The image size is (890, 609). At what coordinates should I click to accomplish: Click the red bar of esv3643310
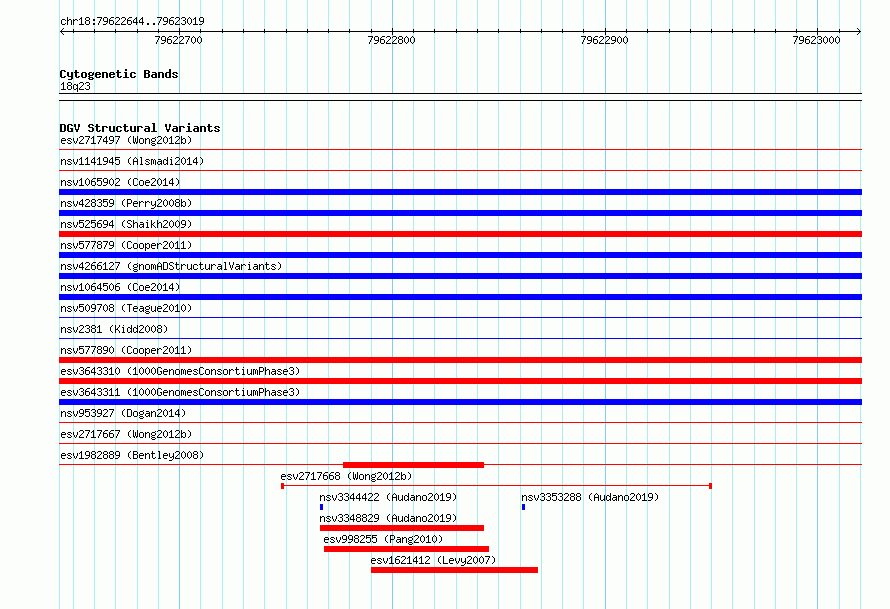(460, 381)
